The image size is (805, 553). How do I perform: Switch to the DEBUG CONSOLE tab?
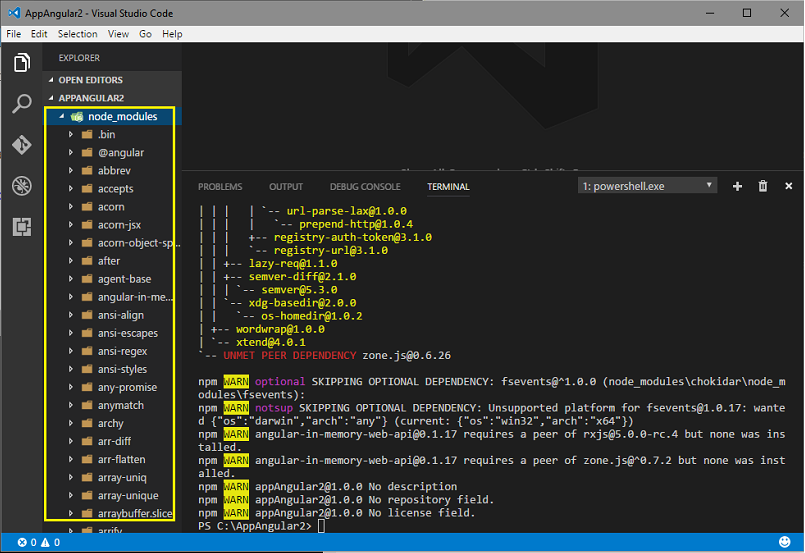[365, 187]
